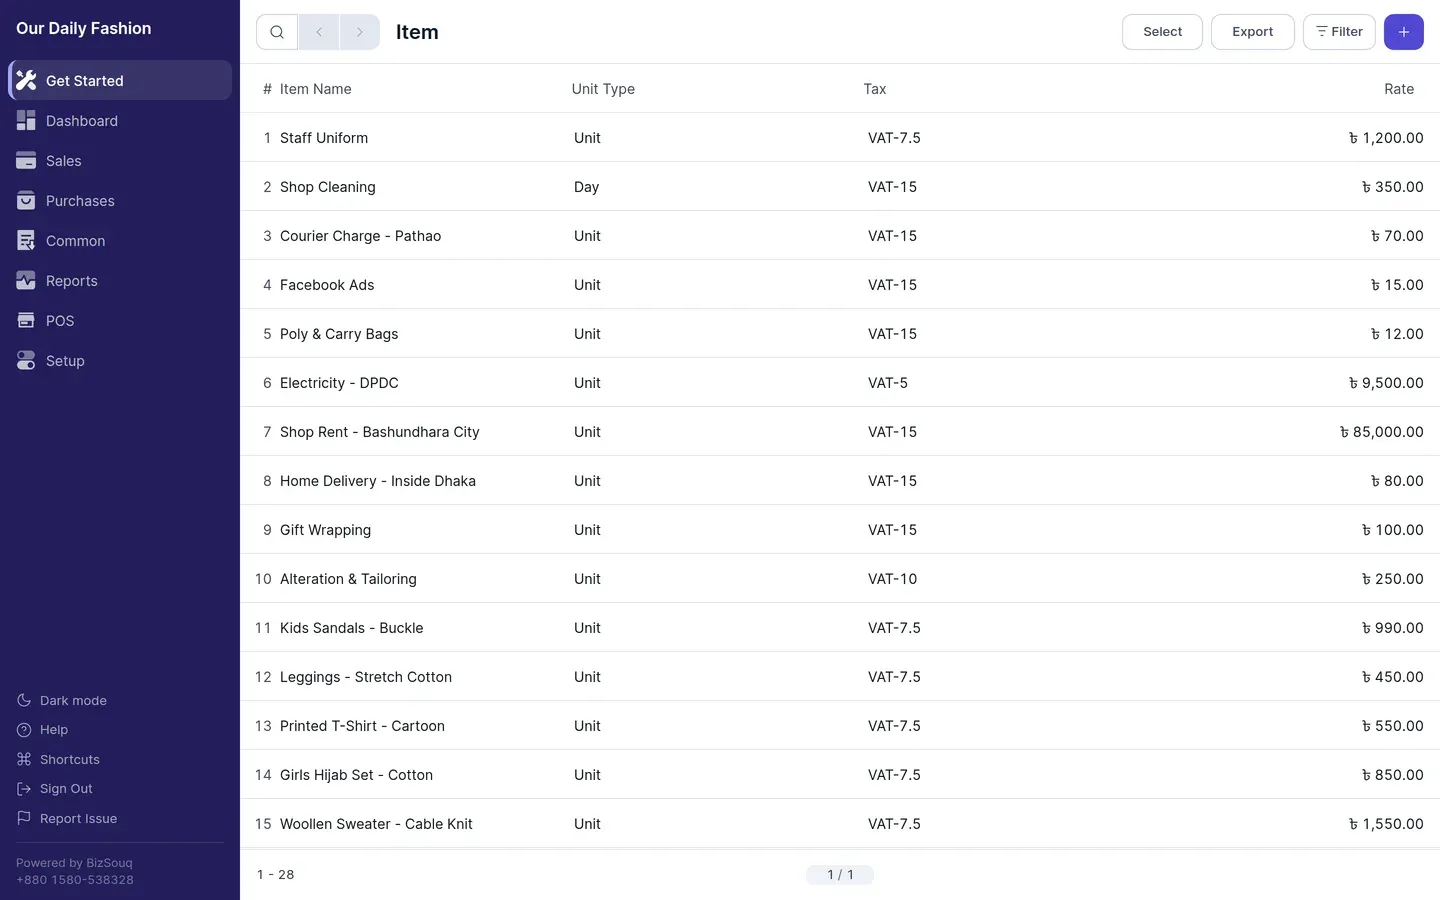Click the Select button
Screen dimensions: 1440x900
1162,32
